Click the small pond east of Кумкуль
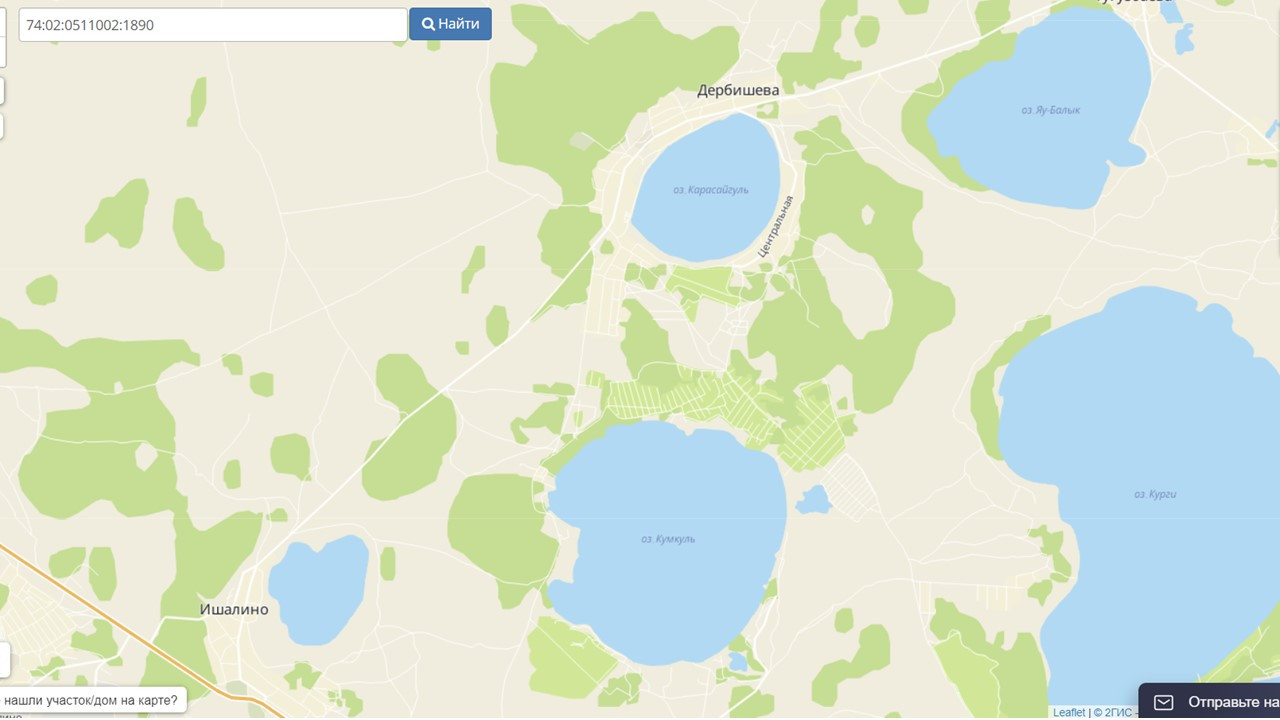1280x720 pixels. coord(813,499)
